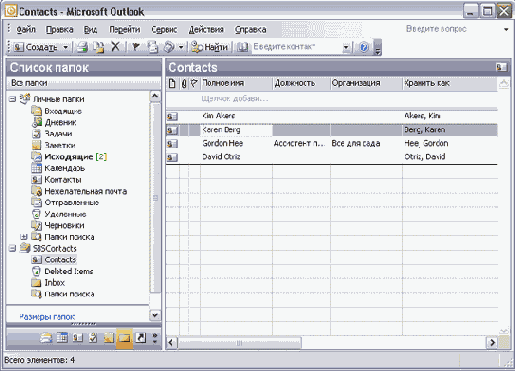Expand the Папки поиска folder node
Viewport: 515px width, 371px height.
pos(23,237)
